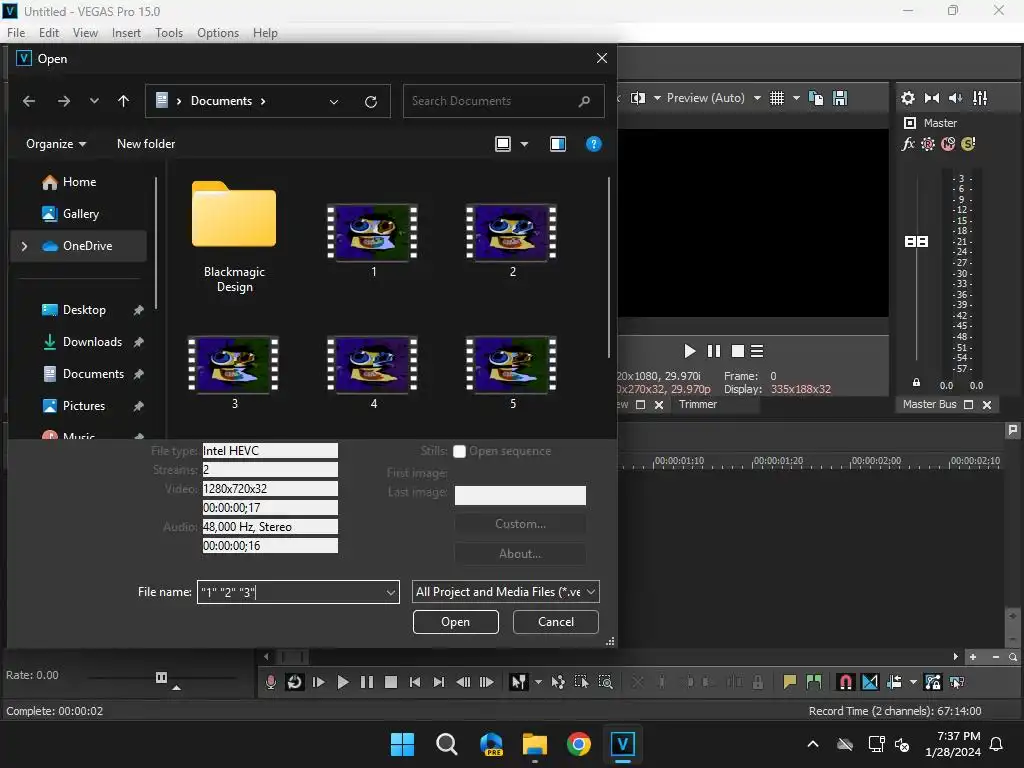This screenshot has width=1024, height=768.
Task: Toggle Lock Envelopes to Events icon
Action: click(x=933, y=682)
